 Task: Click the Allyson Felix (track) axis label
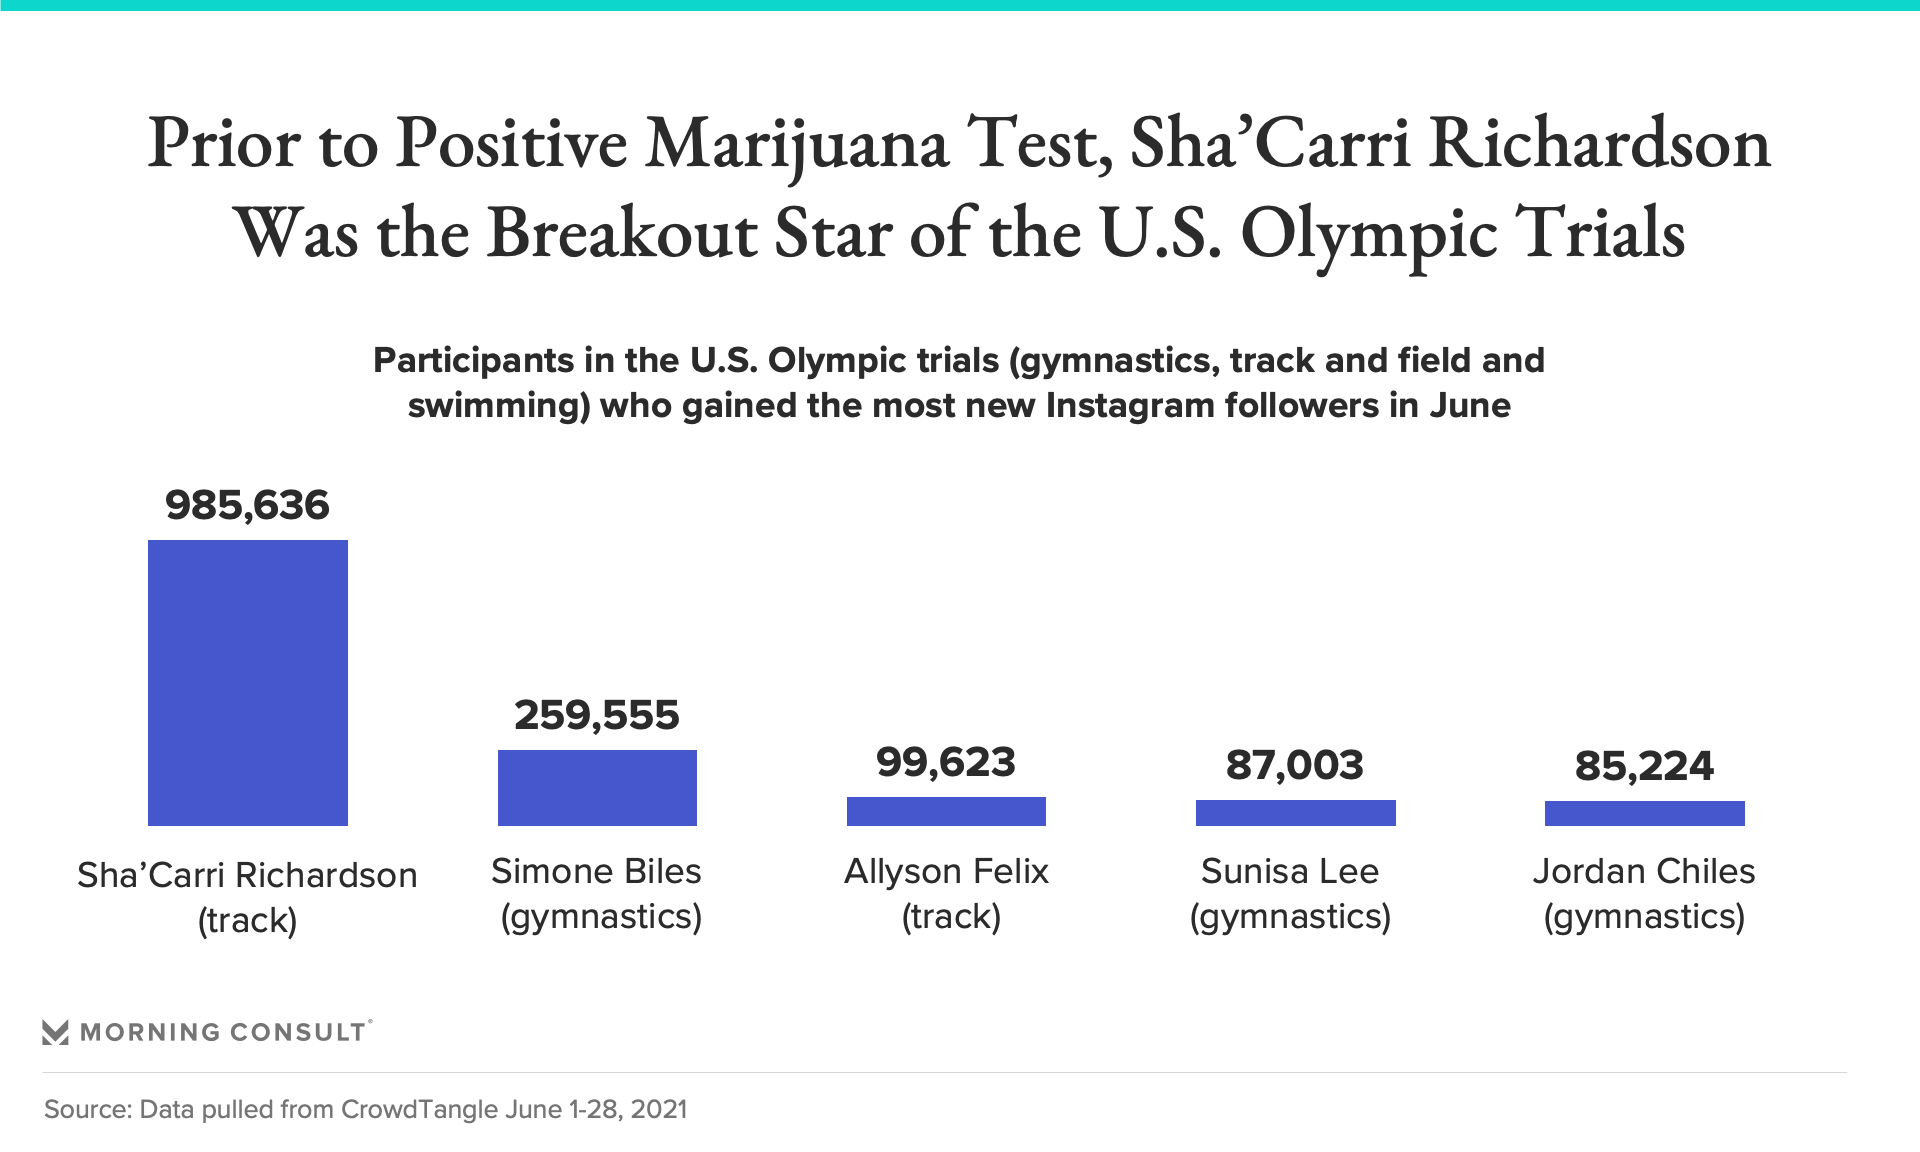(x=947, y=893)
